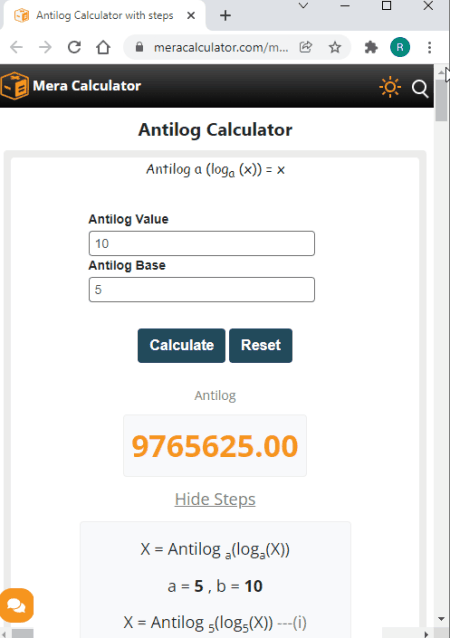
Task: Open the Chrome three-dot menu
Action: pyautogui.click(x=430, y=47)
